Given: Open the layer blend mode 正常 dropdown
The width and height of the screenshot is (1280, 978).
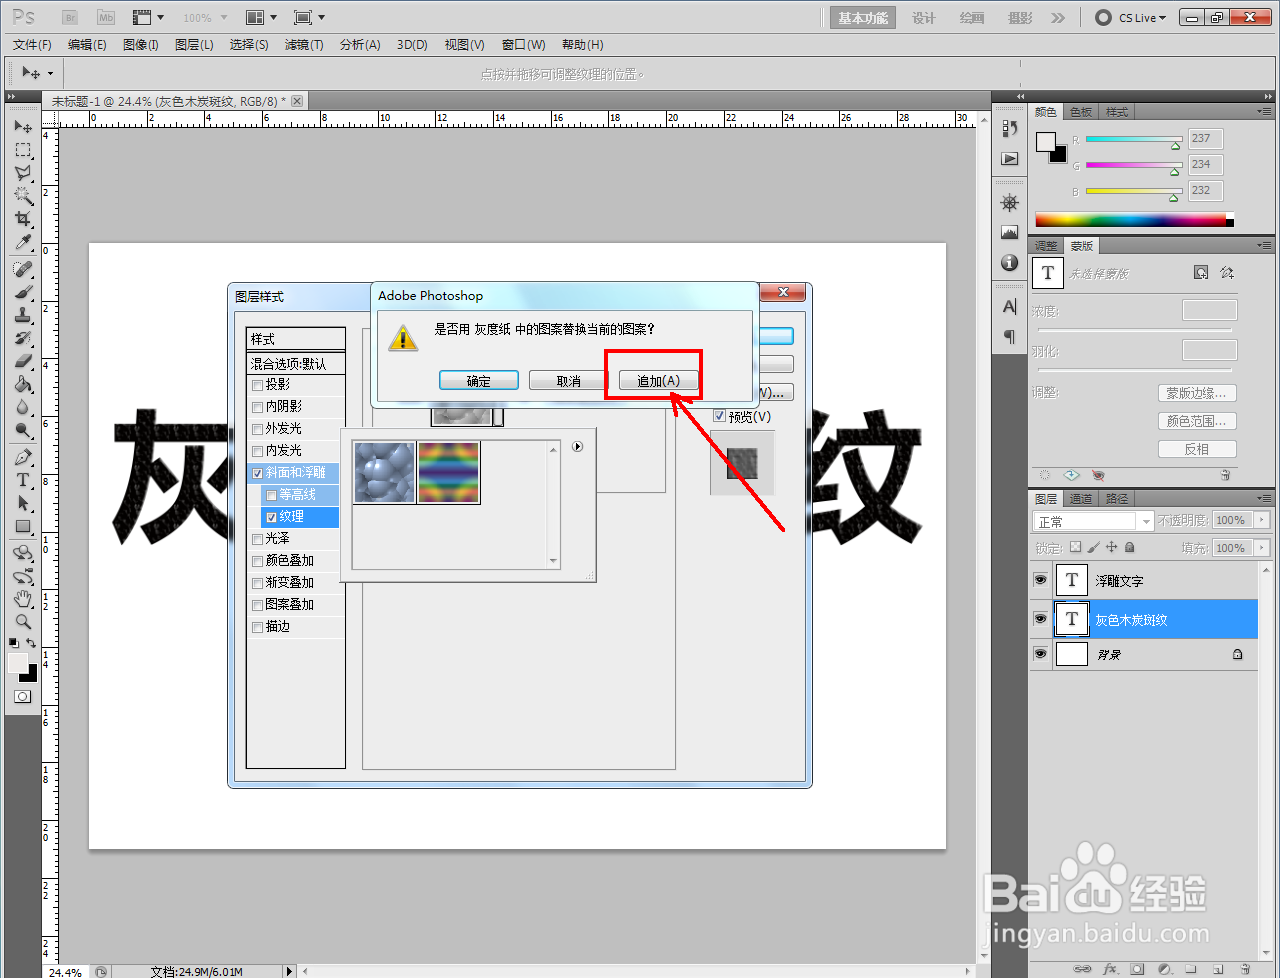Looking at the screenshot, I should (1094, 521).
